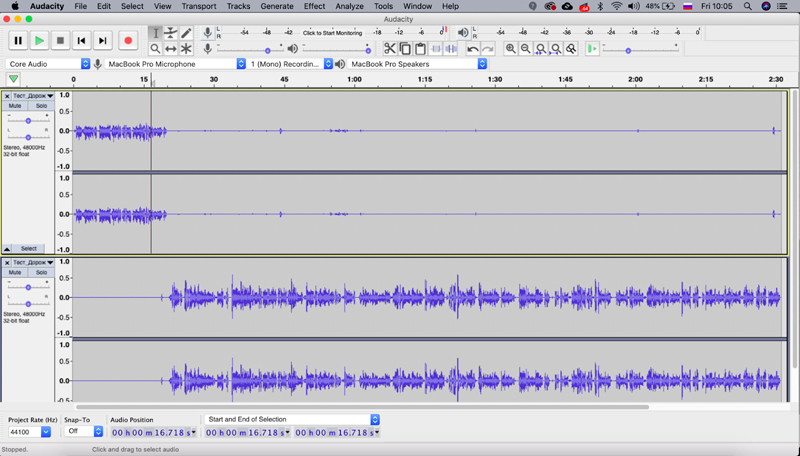Open the MacBook Pro Microphone device dropdown
800x456 pixels.
176,64
